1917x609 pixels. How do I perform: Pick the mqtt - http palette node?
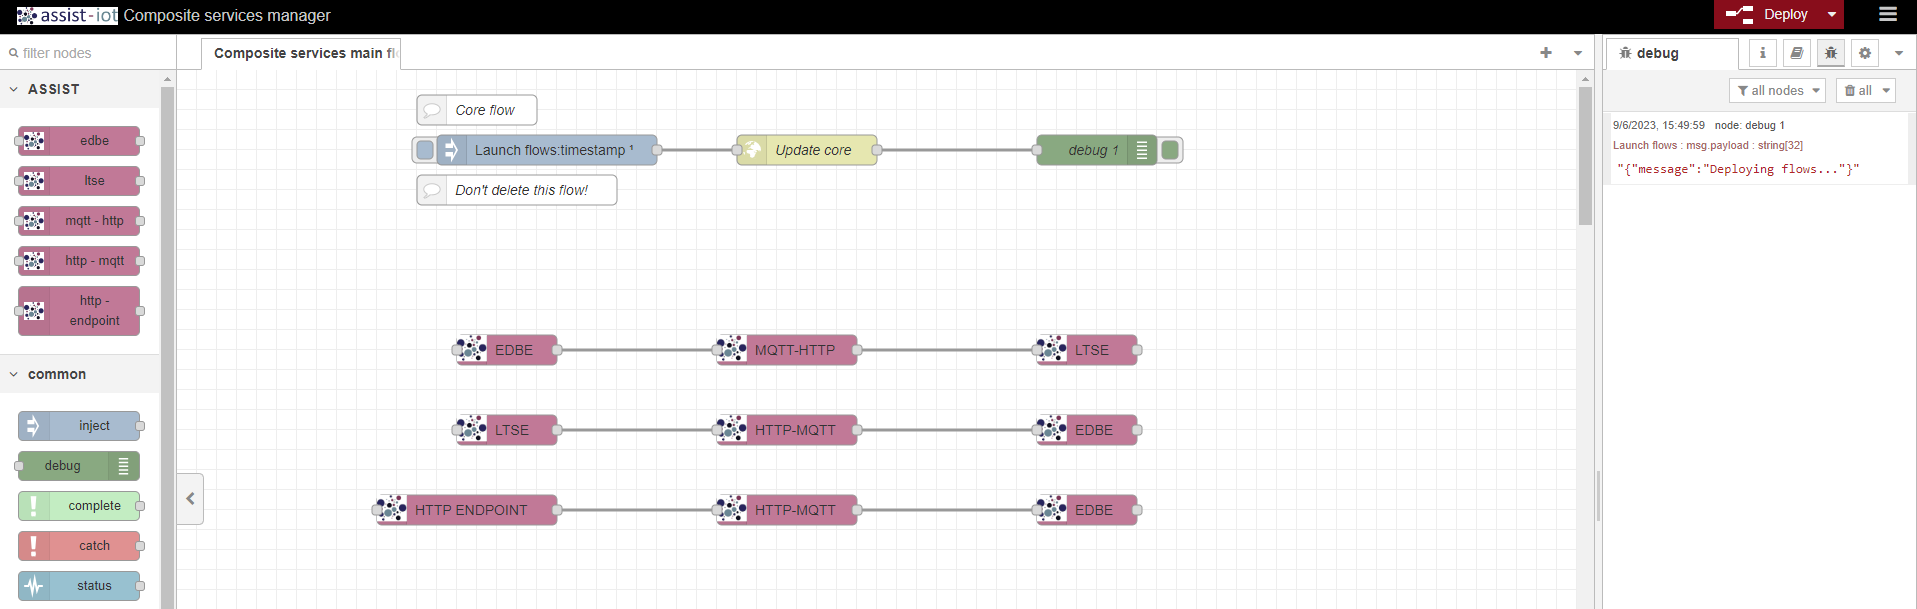pyautogui.click(x=79, y=221)
